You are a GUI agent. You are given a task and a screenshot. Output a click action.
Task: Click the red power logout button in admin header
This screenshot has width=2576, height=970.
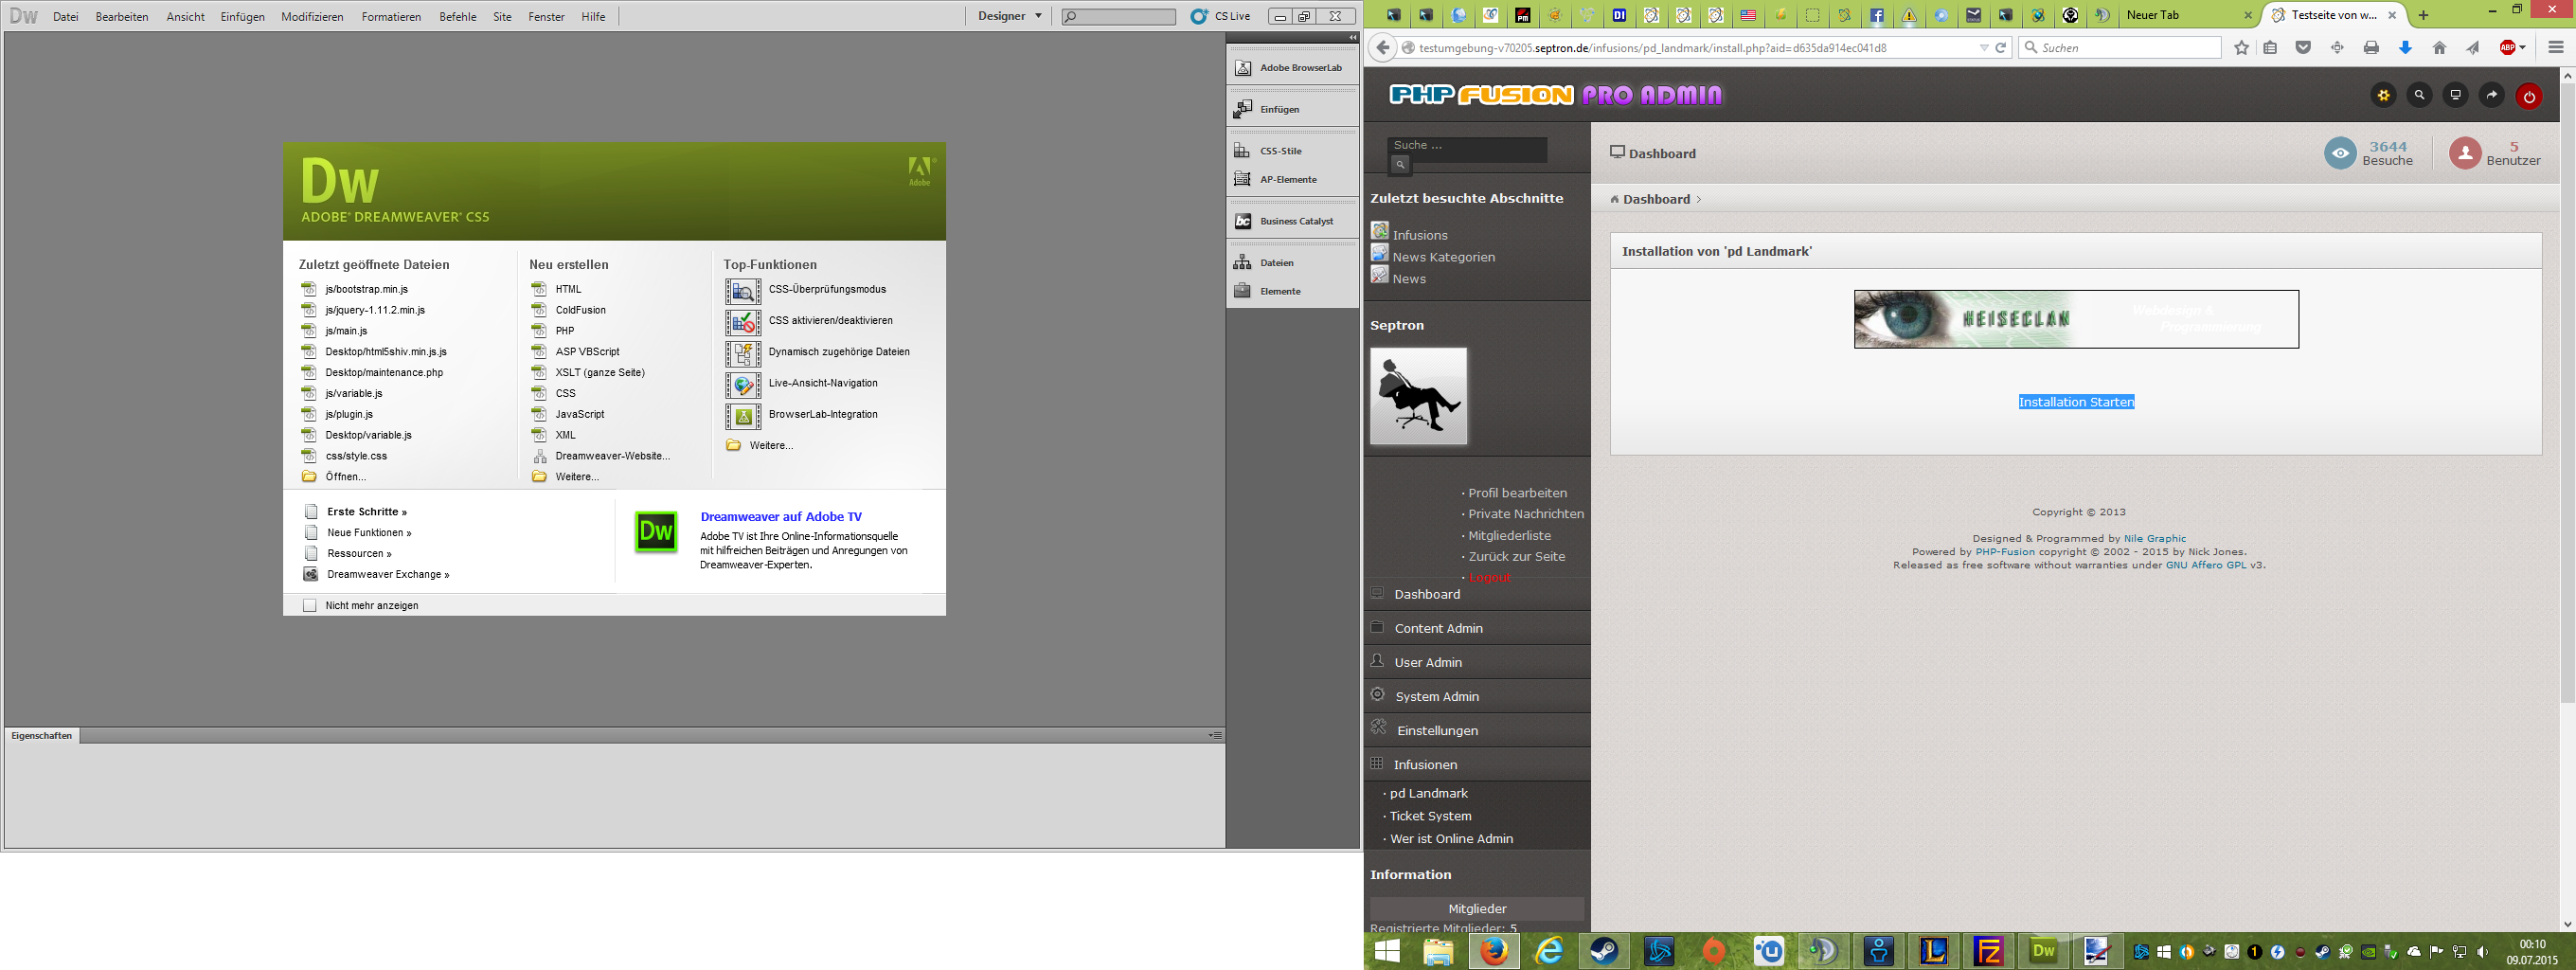point(2529,96)
